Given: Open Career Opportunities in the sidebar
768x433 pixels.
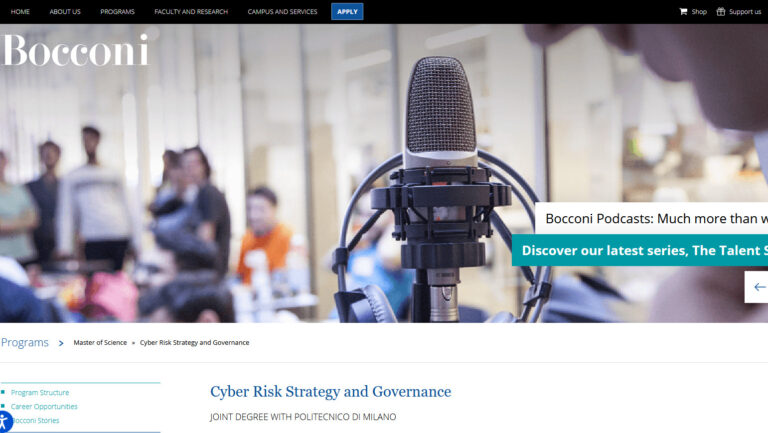Looking at the screenshot, I should click(44, 407).
